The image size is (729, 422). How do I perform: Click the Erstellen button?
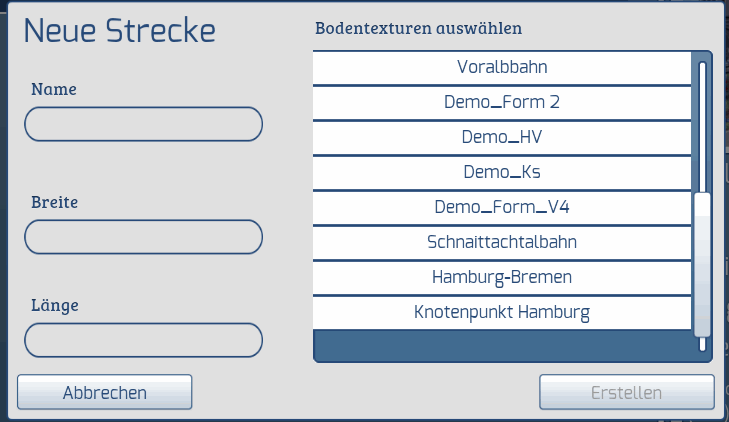tap(627, 393)
